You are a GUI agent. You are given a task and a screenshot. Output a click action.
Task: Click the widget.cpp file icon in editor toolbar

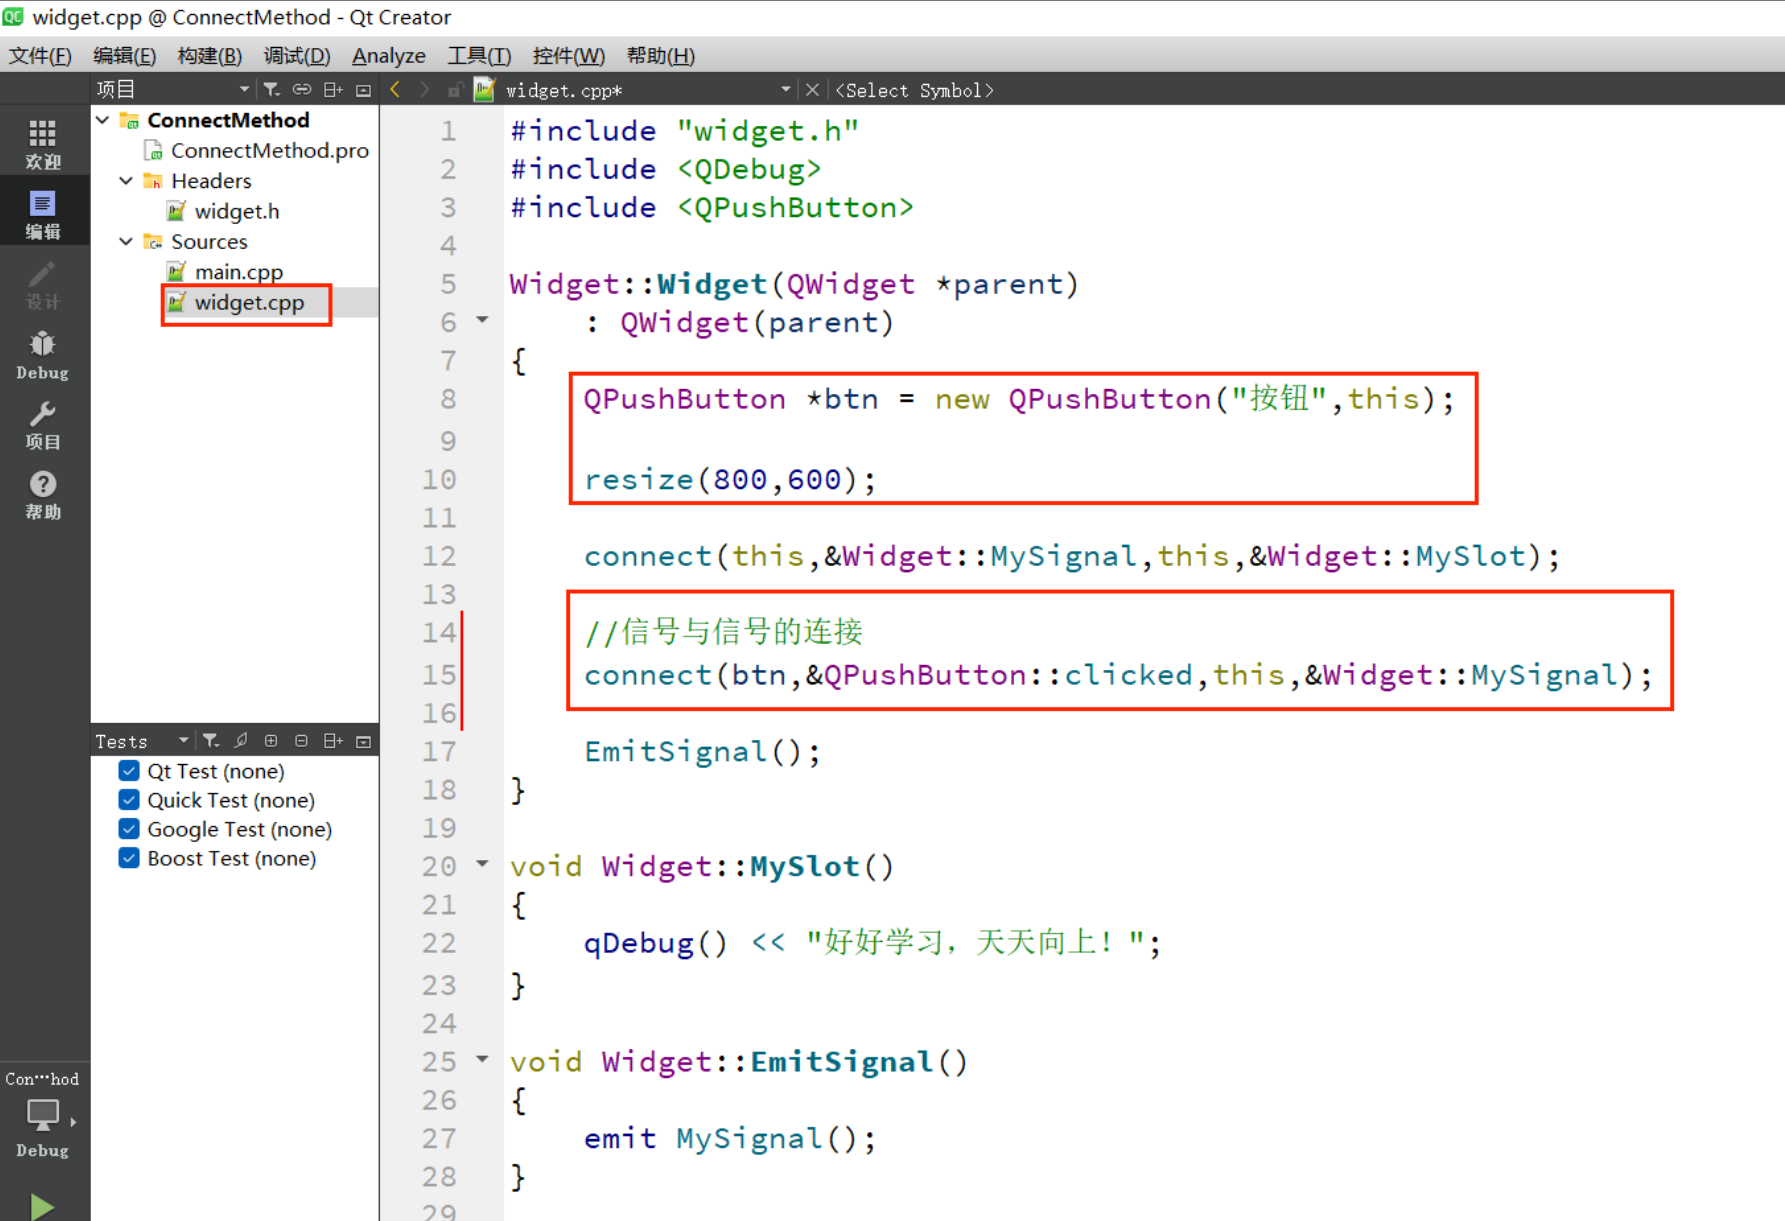484,90
